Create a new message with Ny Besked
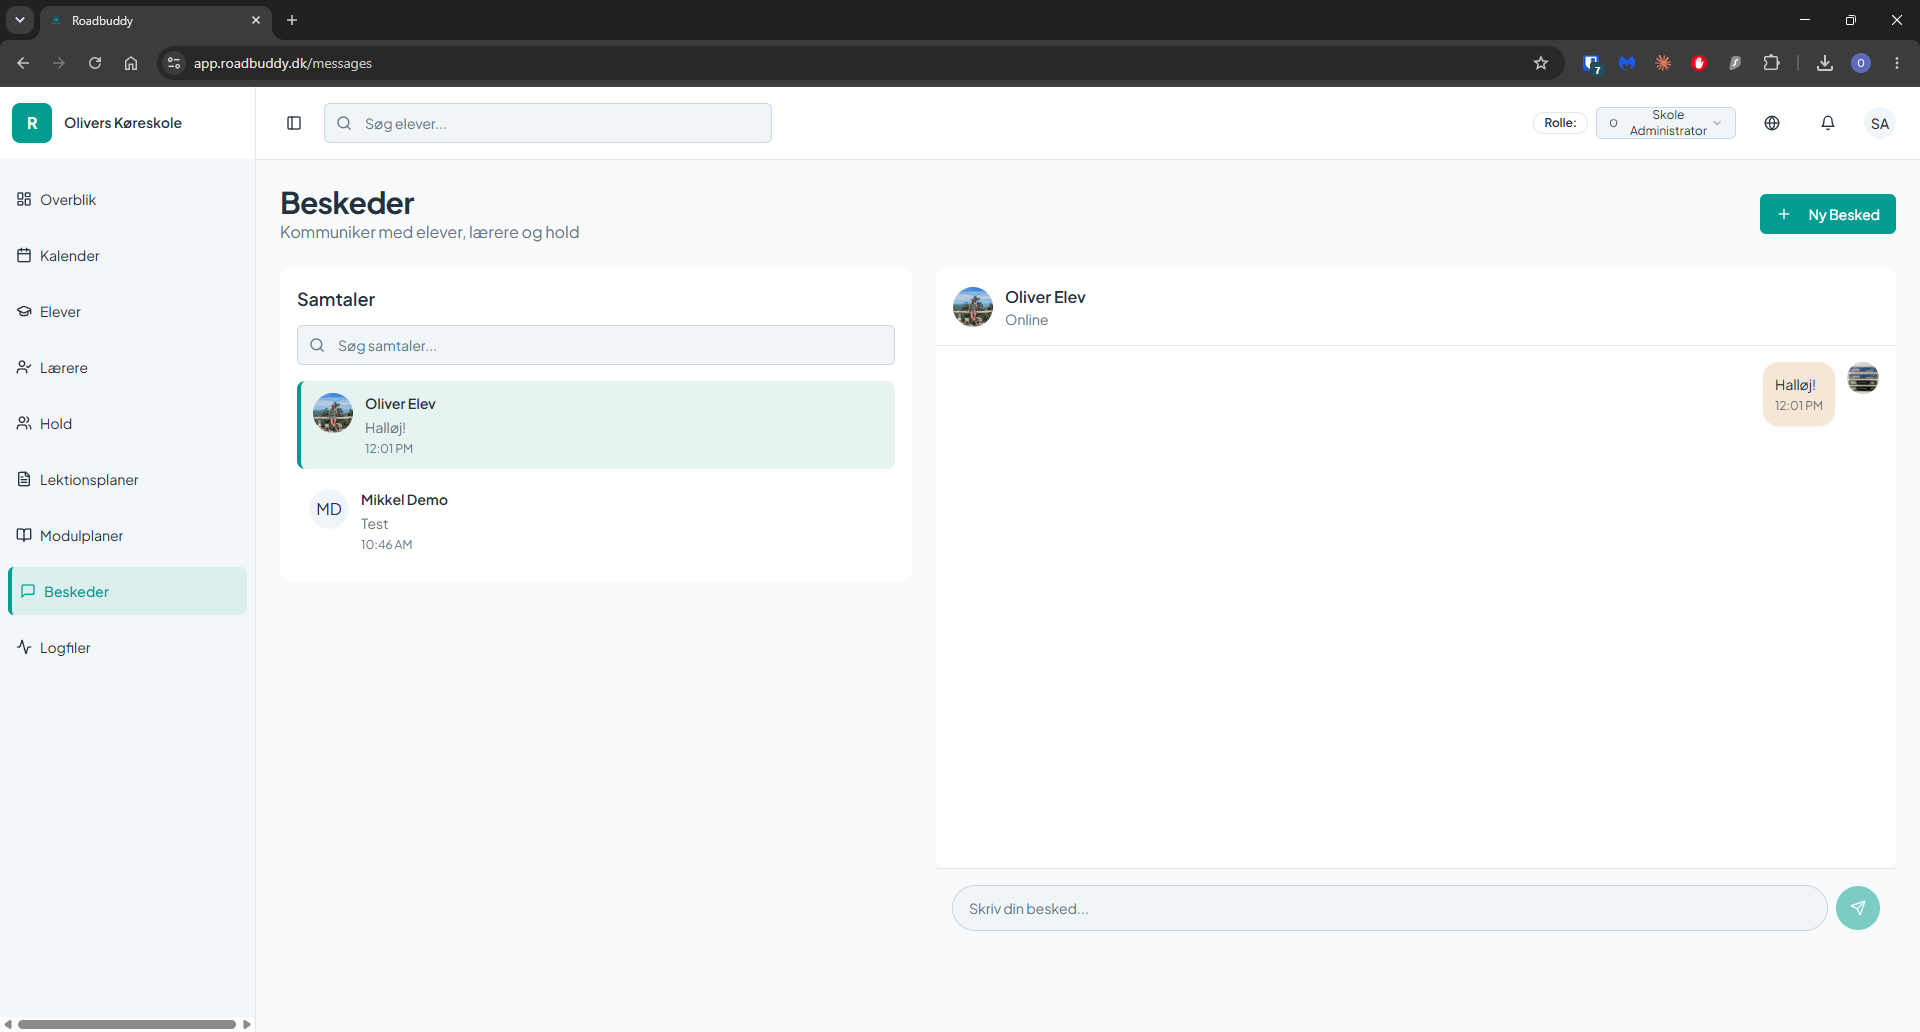This screenshot has width=1920, height=1032. [x=1828, y=214]
